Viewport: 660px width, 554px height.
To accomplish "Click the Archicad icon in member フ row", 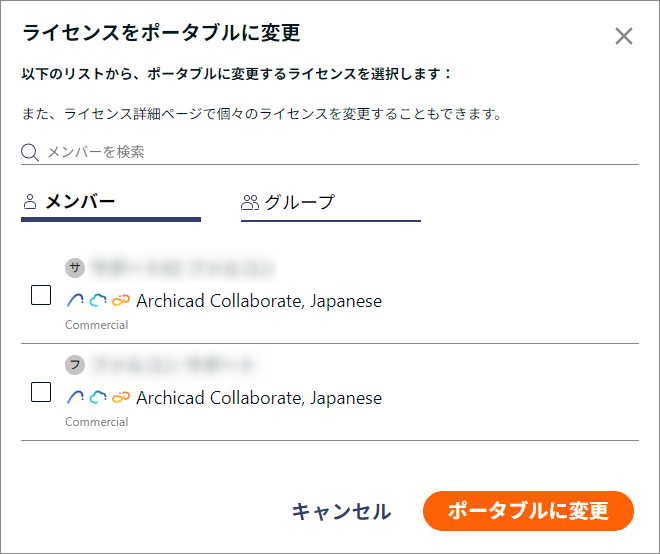I will pos(75,397).
